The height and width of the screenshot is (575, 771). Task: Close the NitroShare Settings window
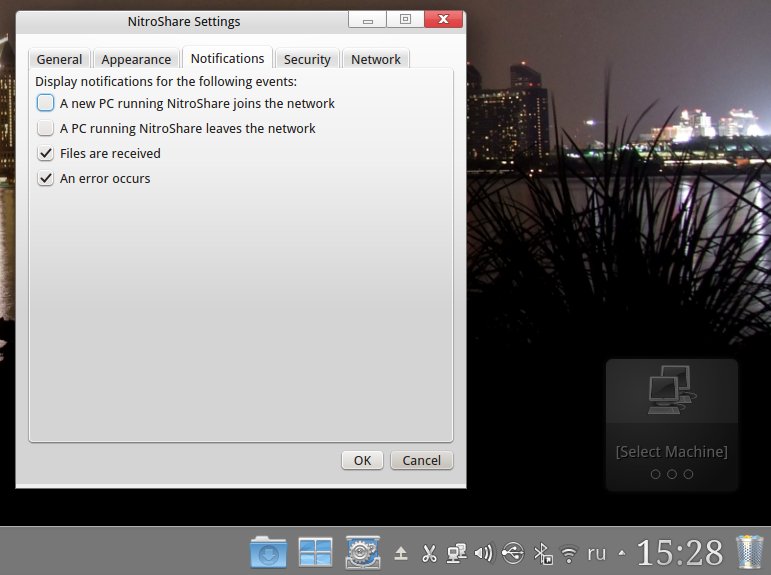pos(444,19)
